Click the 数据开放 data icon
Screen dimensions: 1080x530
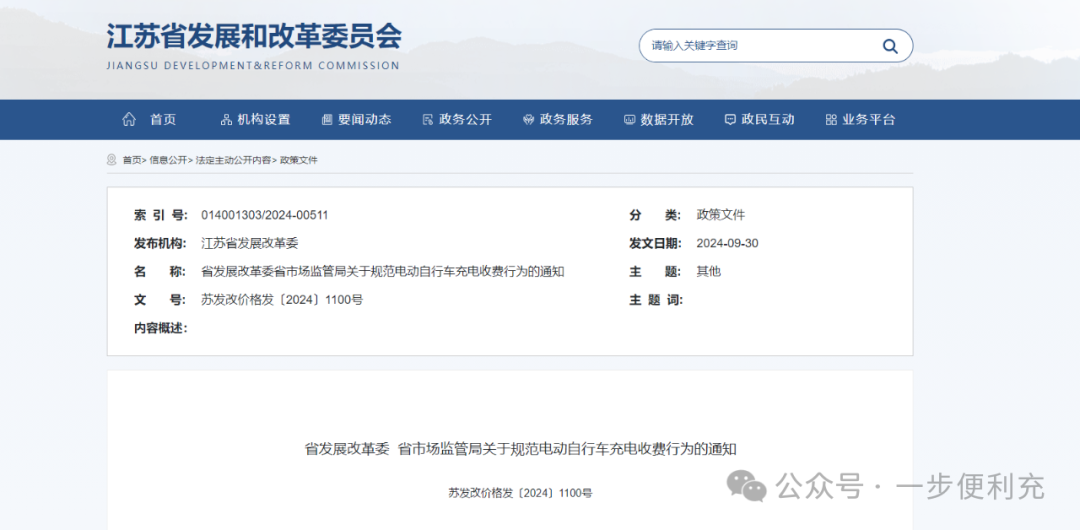(630, 120)
